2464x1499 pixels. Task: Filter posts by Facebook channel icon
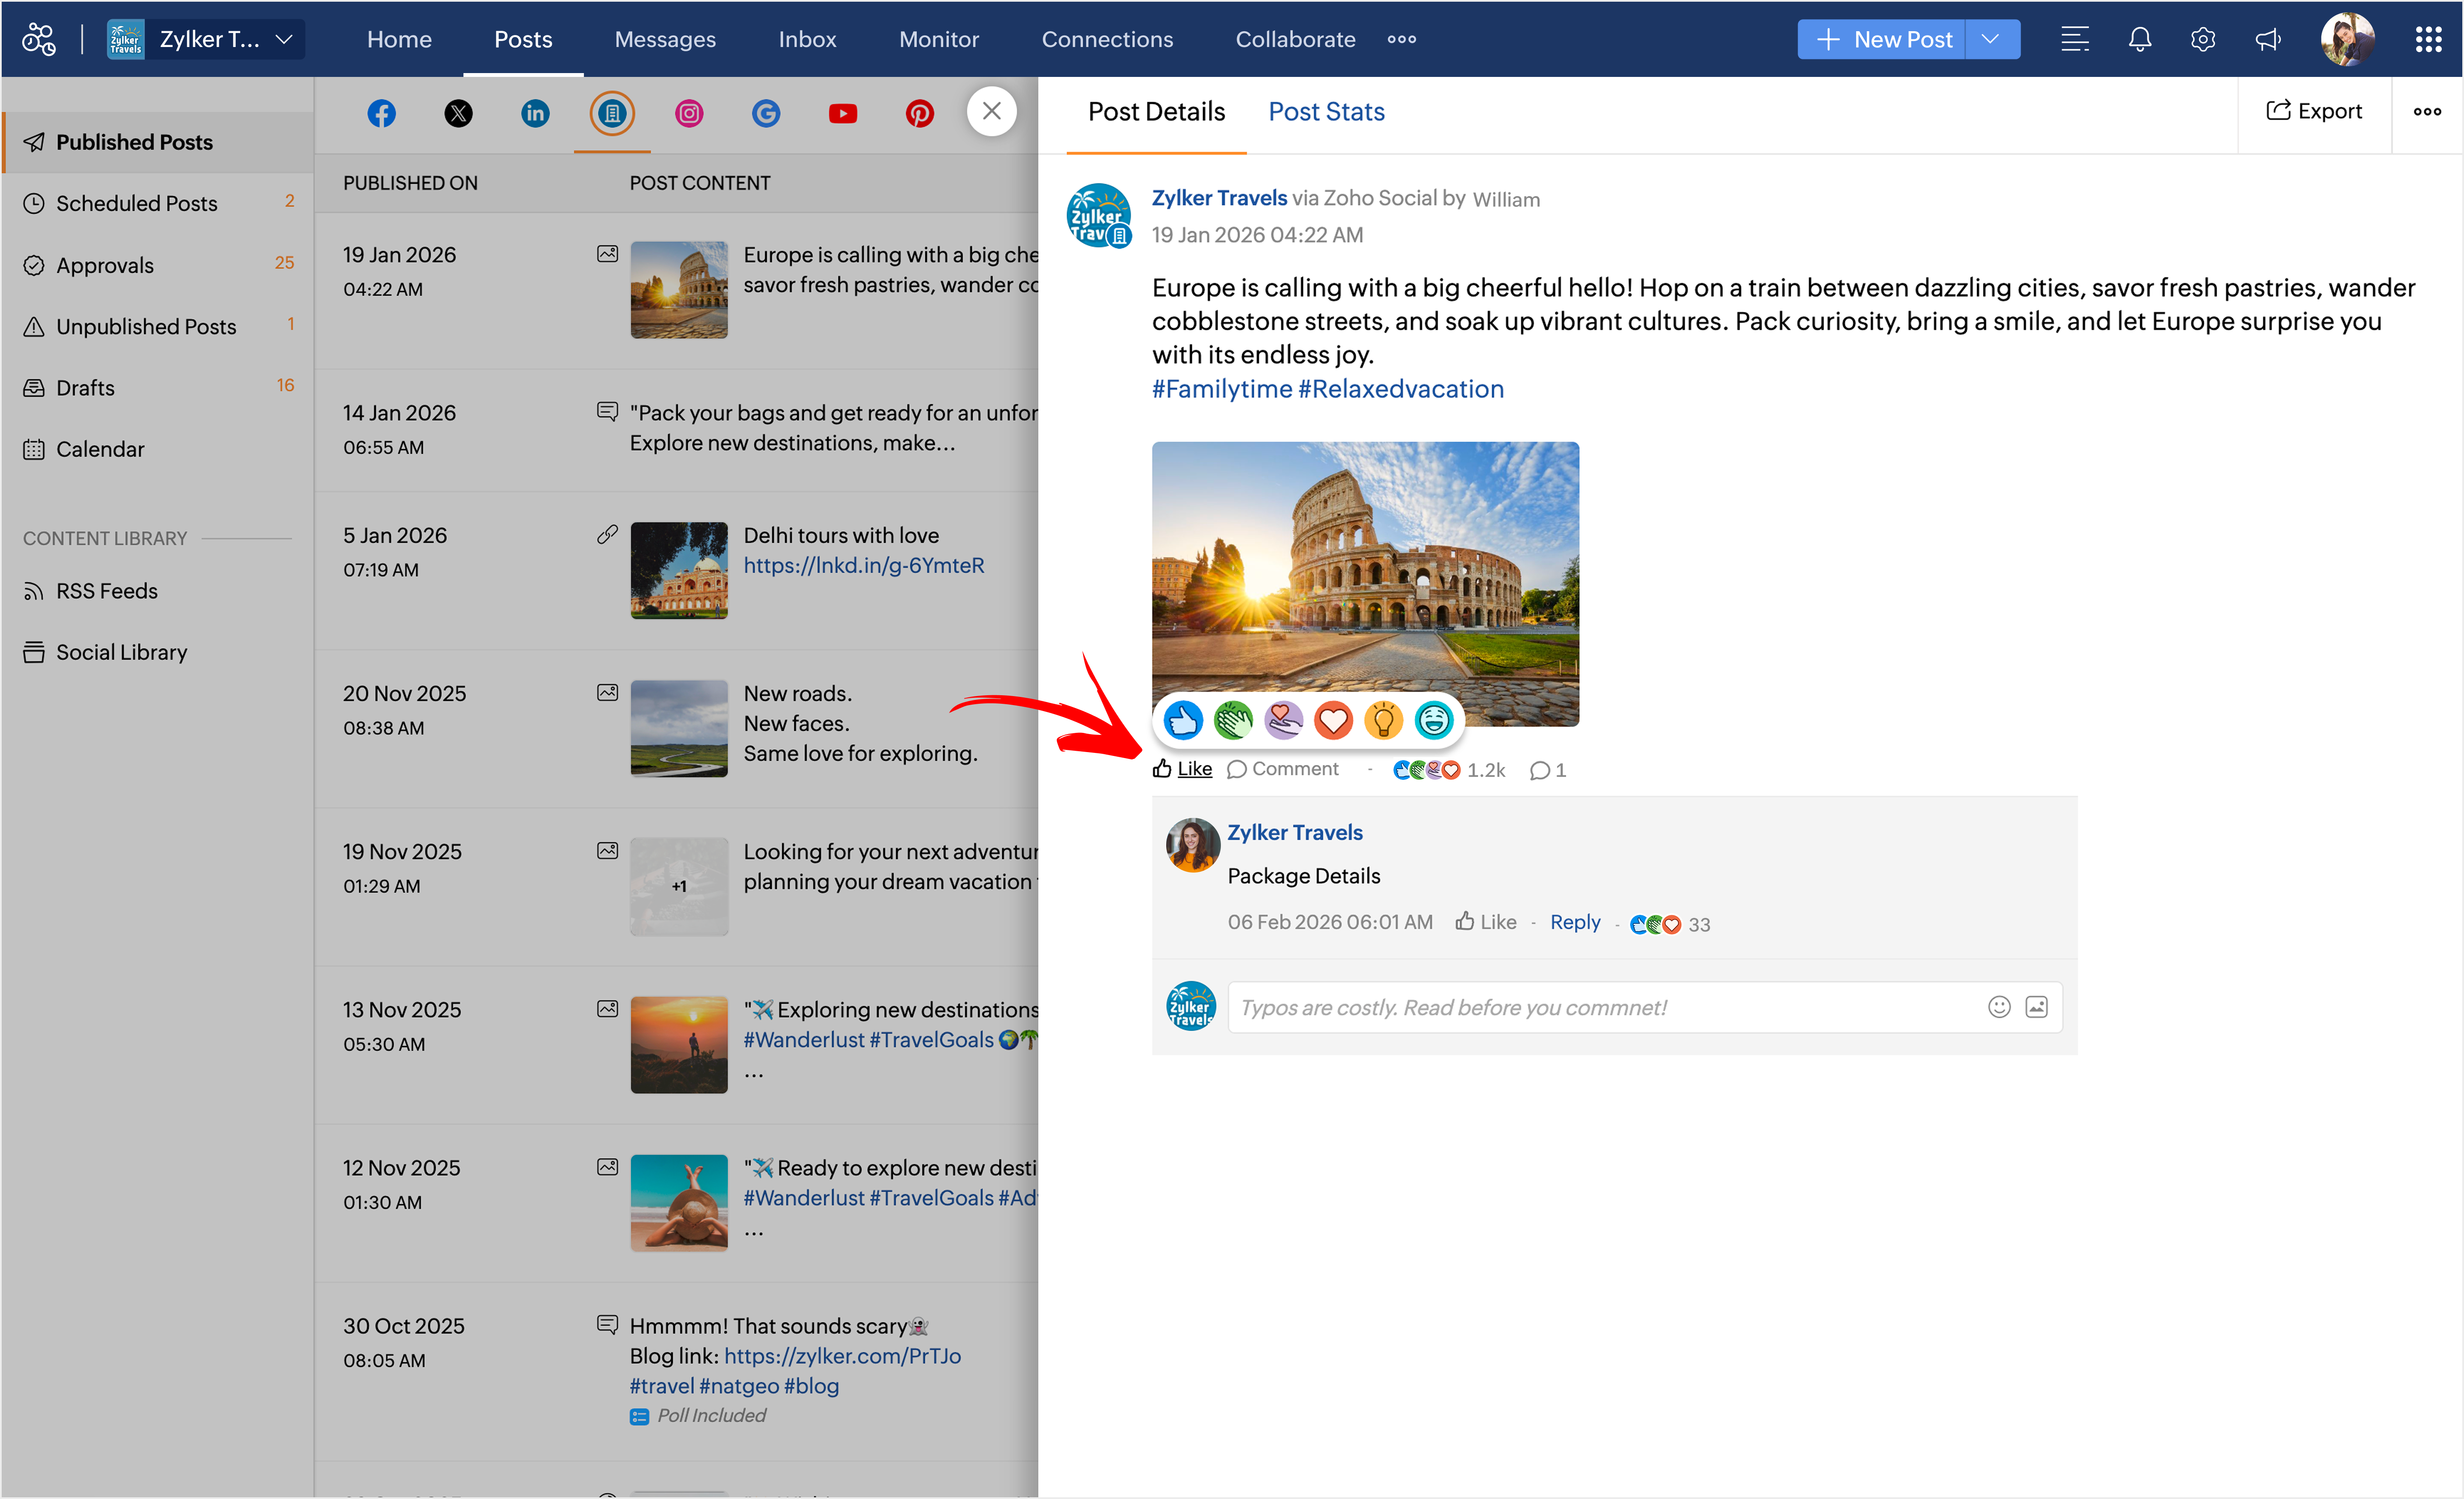381,113
